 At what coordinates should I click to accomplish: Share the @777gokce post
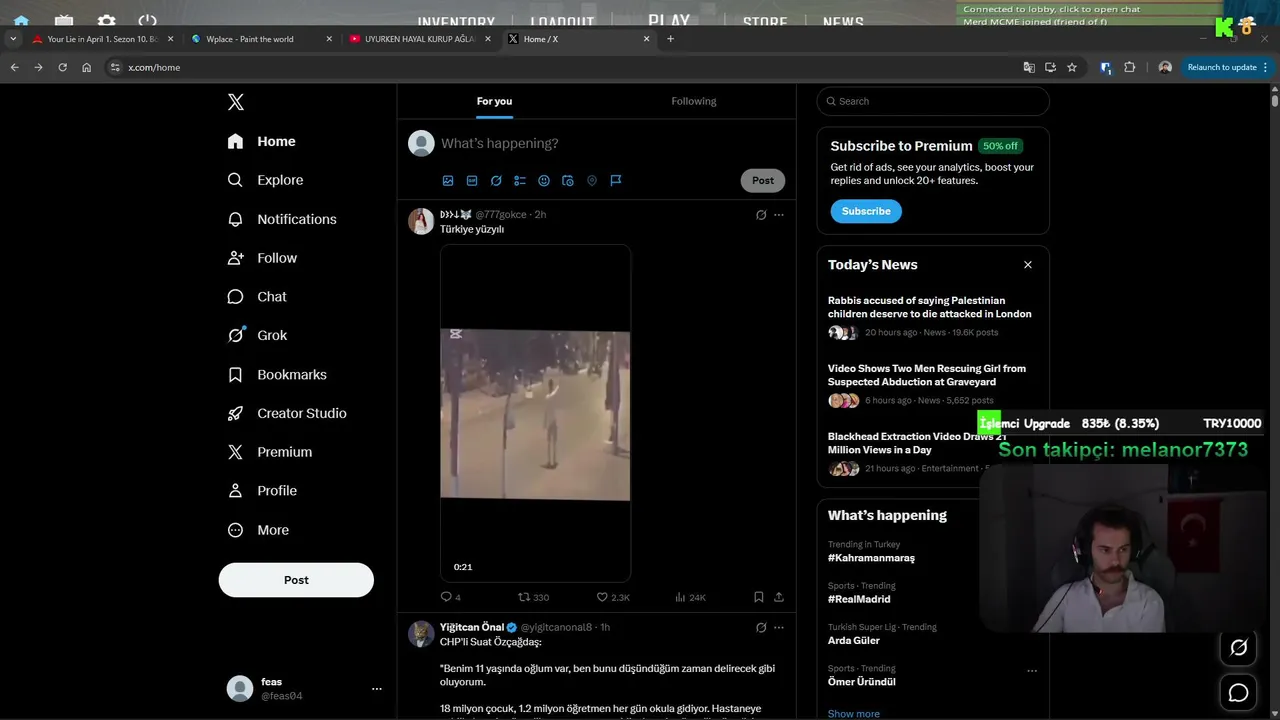(x=779, y=597)
